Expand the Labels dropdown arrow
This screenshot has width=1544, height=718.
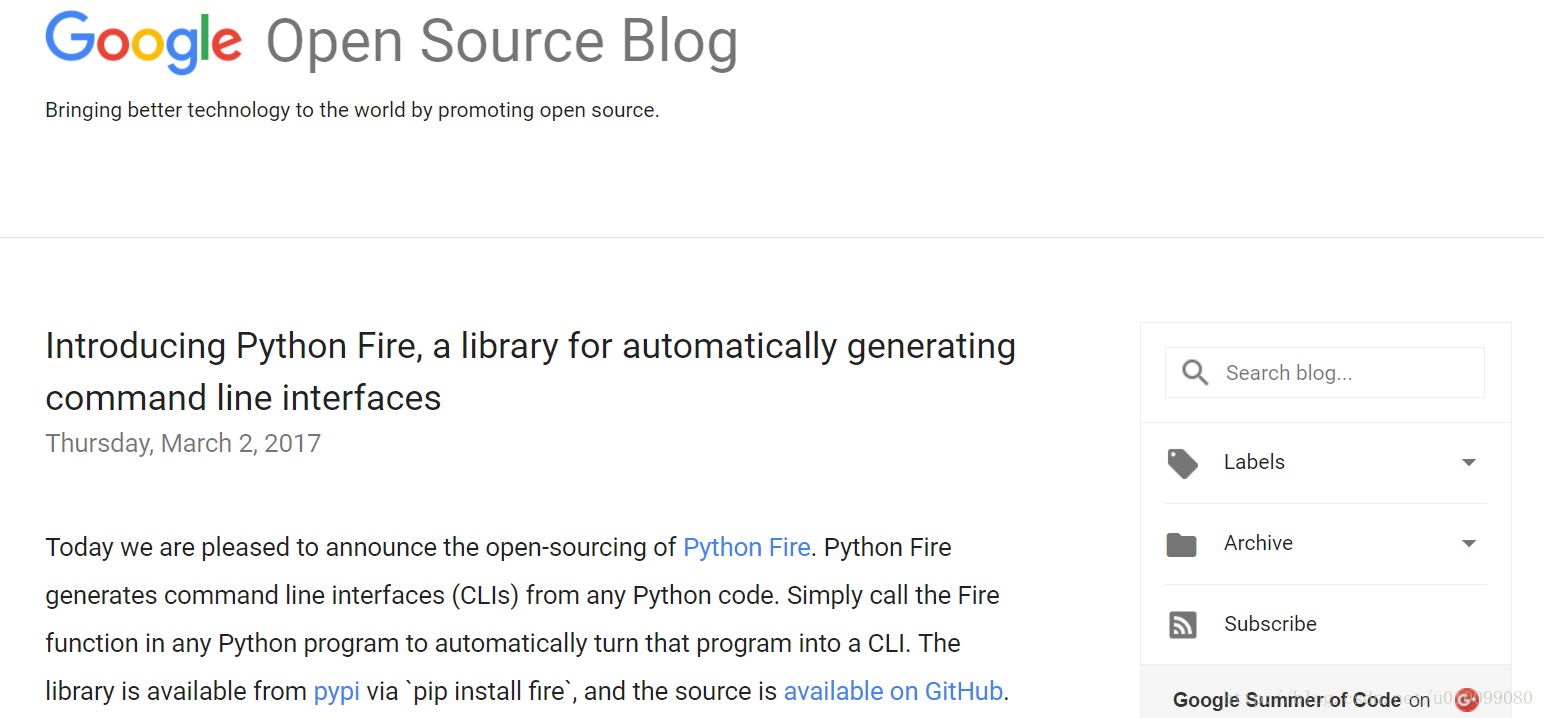point(1468,462)
